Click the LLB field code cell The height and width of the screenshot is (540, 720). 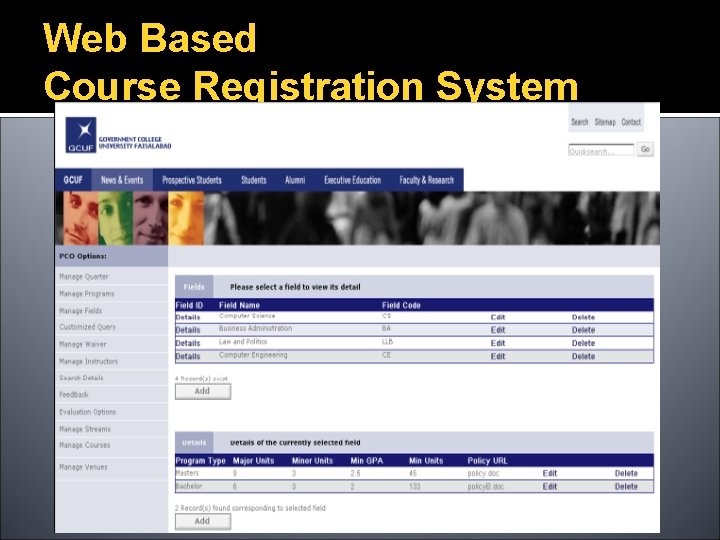pyautogui.click(x=387, y=342)
